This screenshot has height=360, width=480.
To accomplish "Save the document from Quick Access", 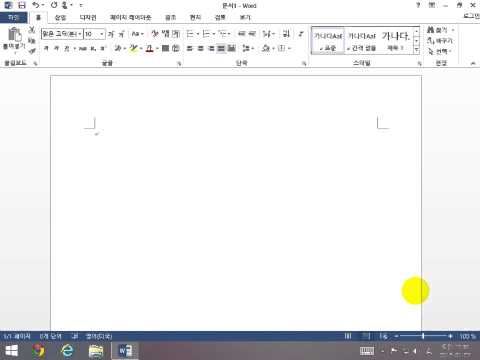I will point(22,5).
